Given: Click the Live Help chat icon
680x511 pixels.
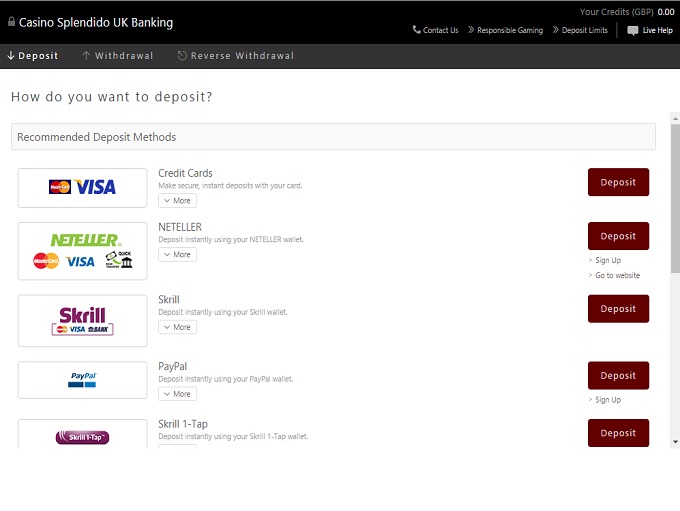Looking at the screenshot, I should (x=632, y=31).
